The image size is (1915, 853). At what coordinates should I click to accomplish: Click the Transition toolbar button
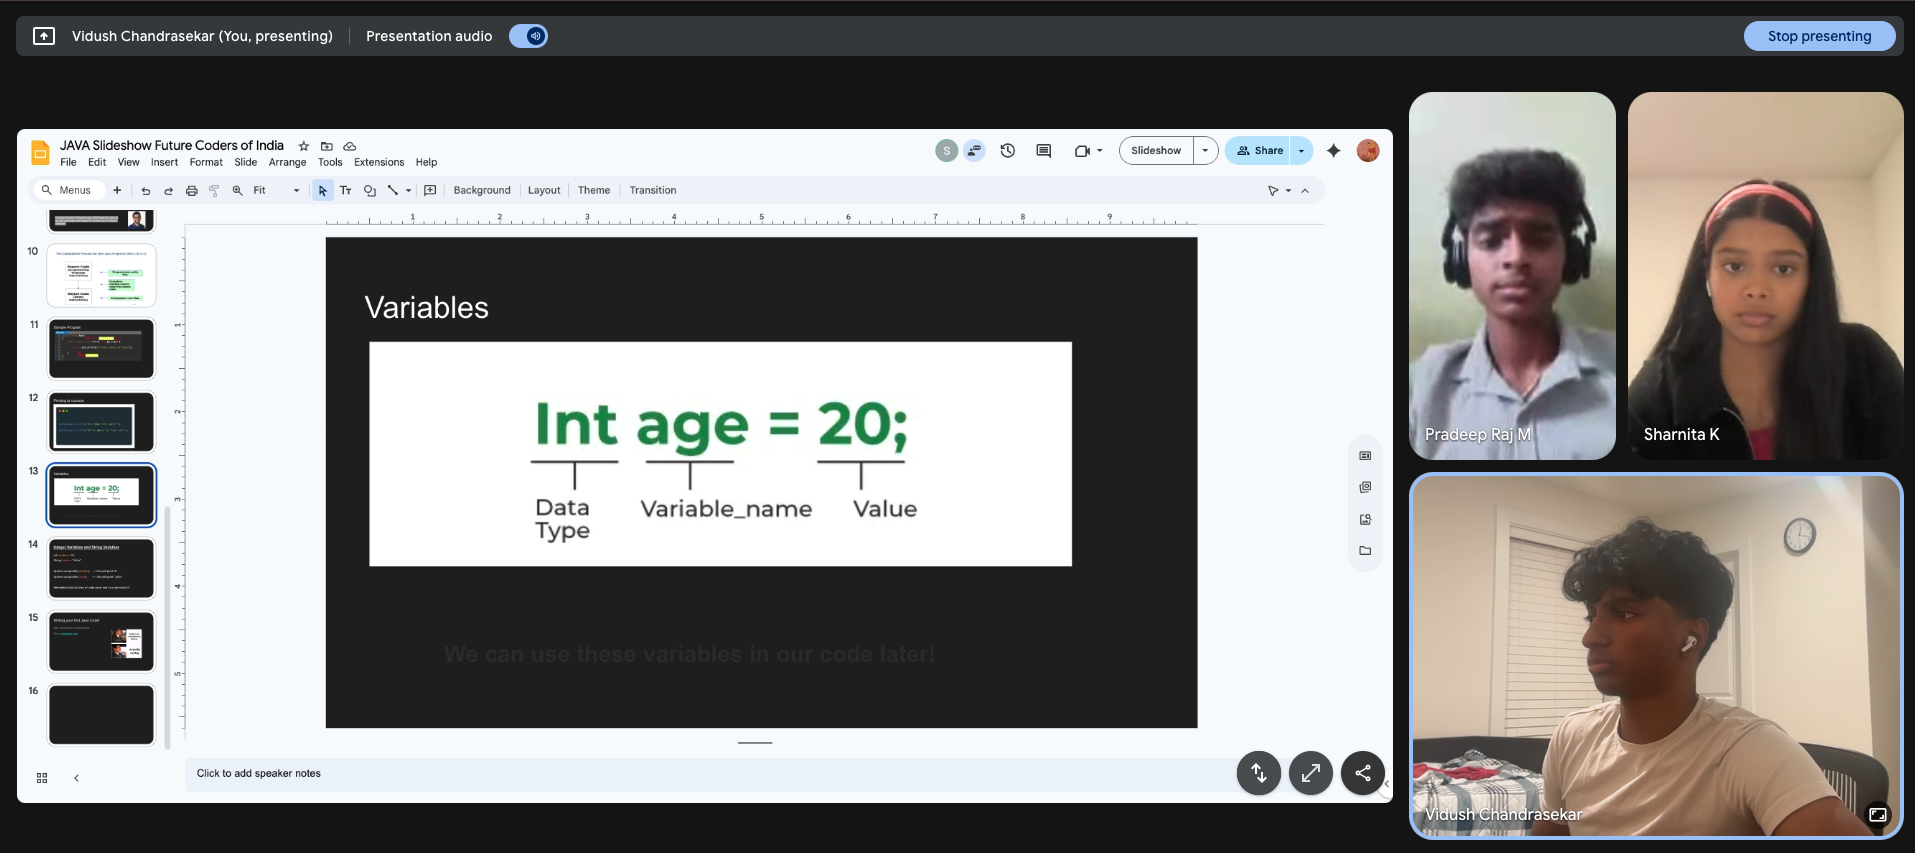pyautogui.click(x=652, y=190)
